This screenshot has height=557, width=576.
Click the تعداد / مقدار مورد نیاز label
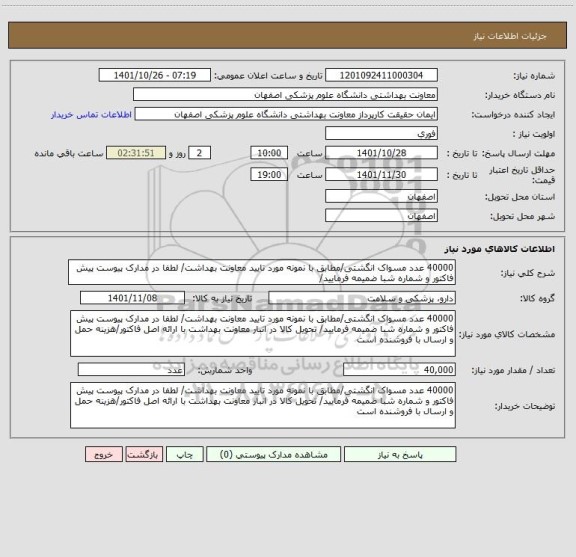point(513,370)
